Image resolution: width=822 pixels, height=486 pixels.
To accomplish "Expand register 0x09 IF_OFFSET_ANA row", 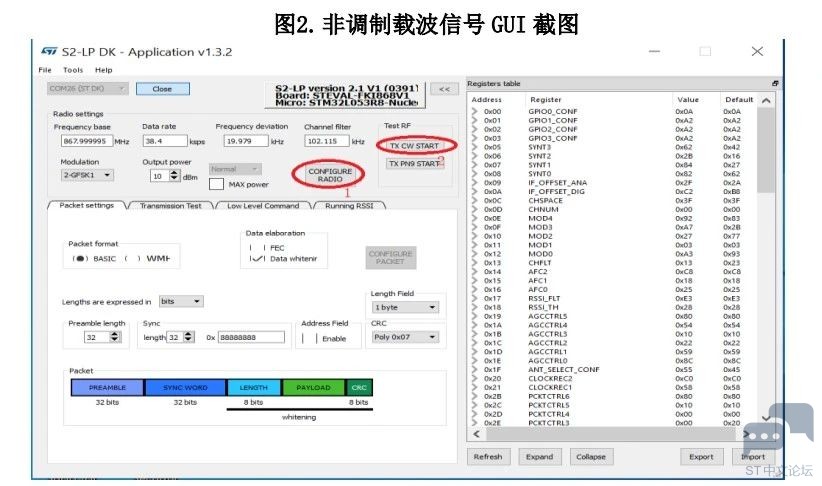I will coord(474,183).
